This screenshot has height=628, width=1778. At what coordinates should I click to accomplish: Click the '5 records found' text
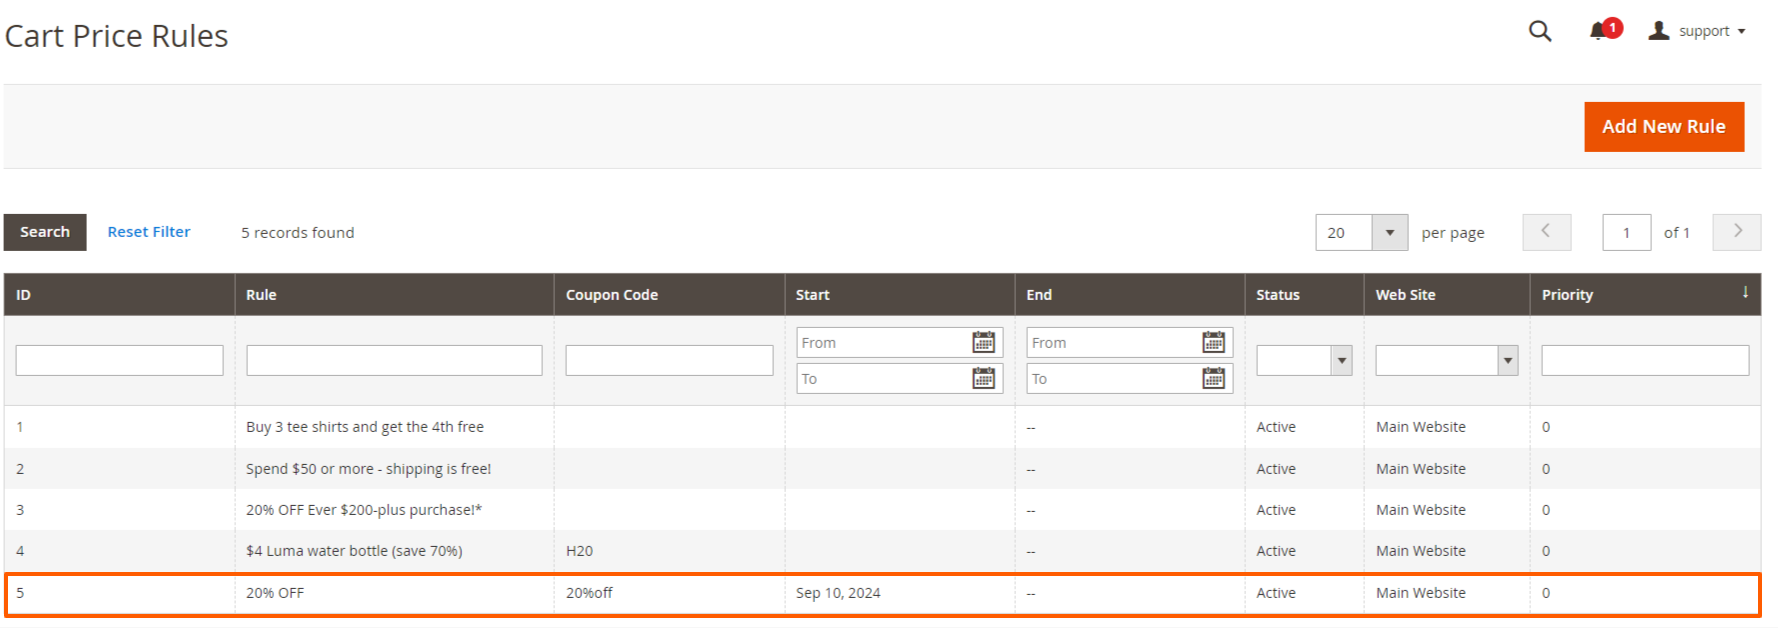click(x=297, y=233)
